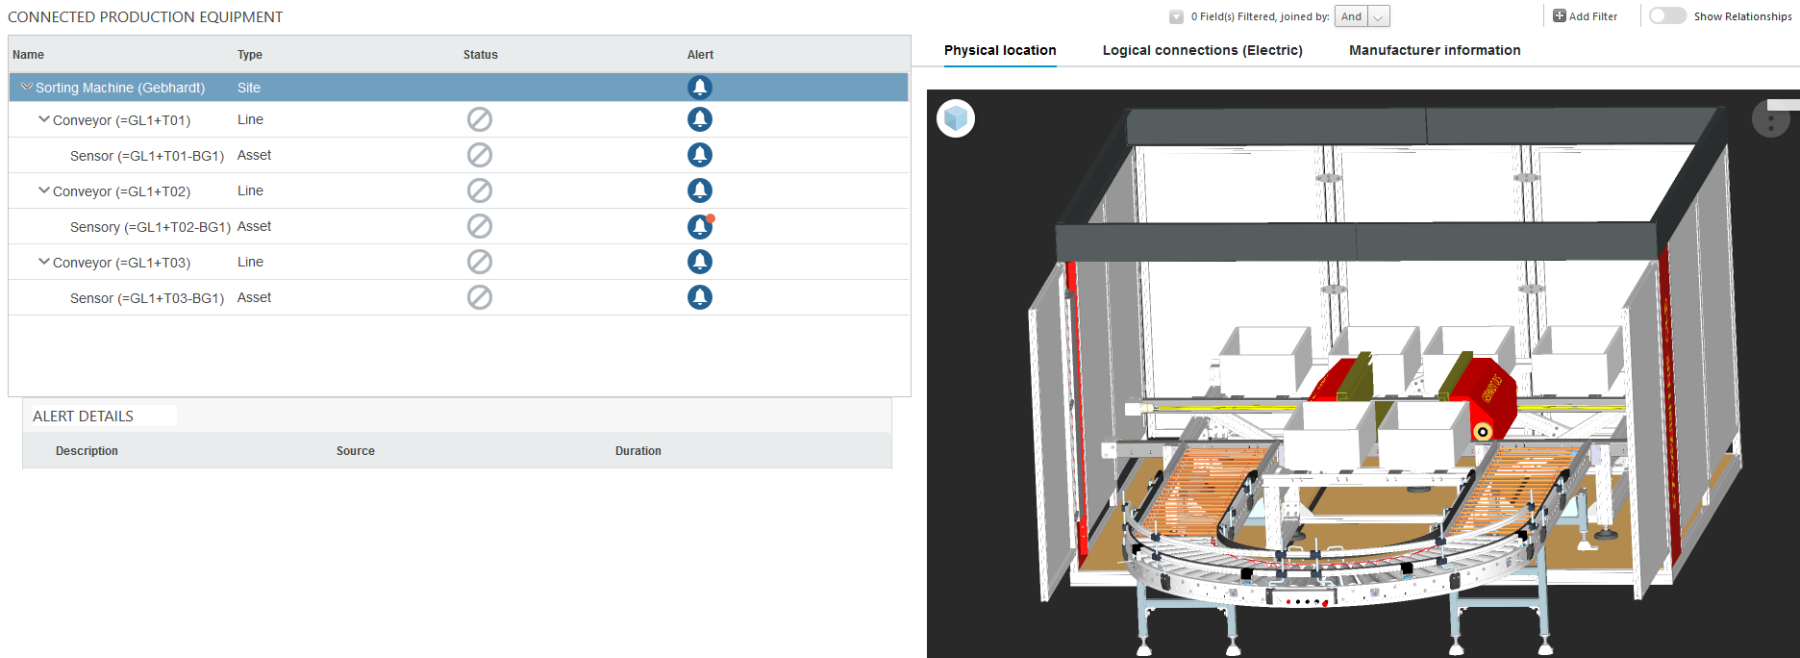The image size is (1800, 658).
Task: Click the 3D cube view icon
Action: click(956, 119)
